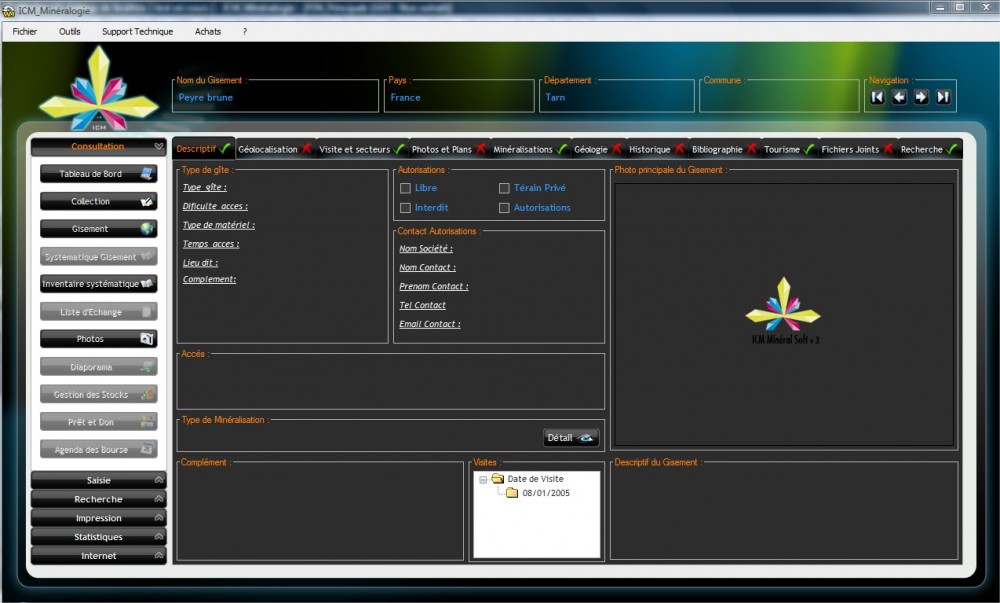Open the Fichier menu
Image resolution: width=1000 pixels, height=603 pixels.
point(25,31)
